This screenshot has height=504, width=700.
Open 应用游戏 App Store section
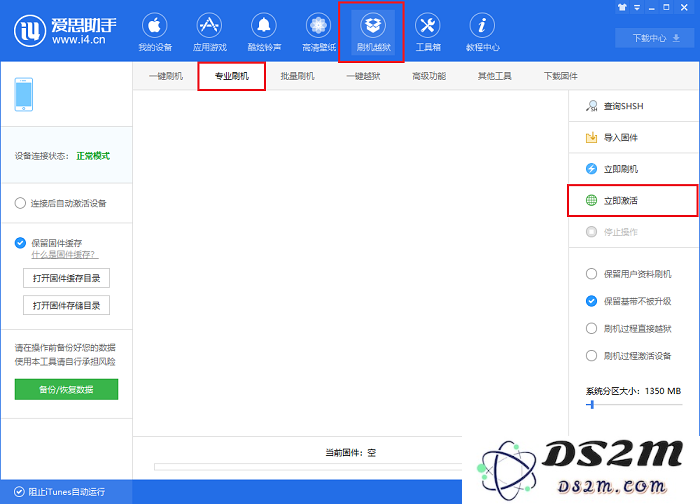pos(209,32)
